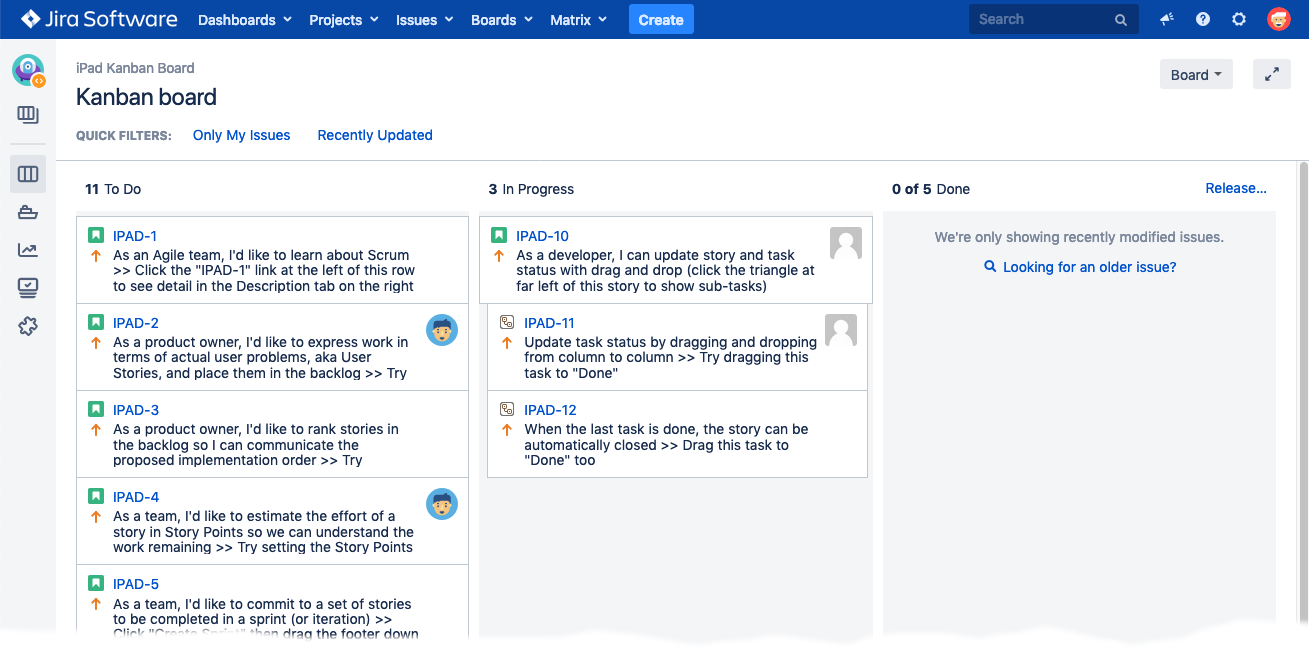Click the blue Create button

click(x=661, y=20)
